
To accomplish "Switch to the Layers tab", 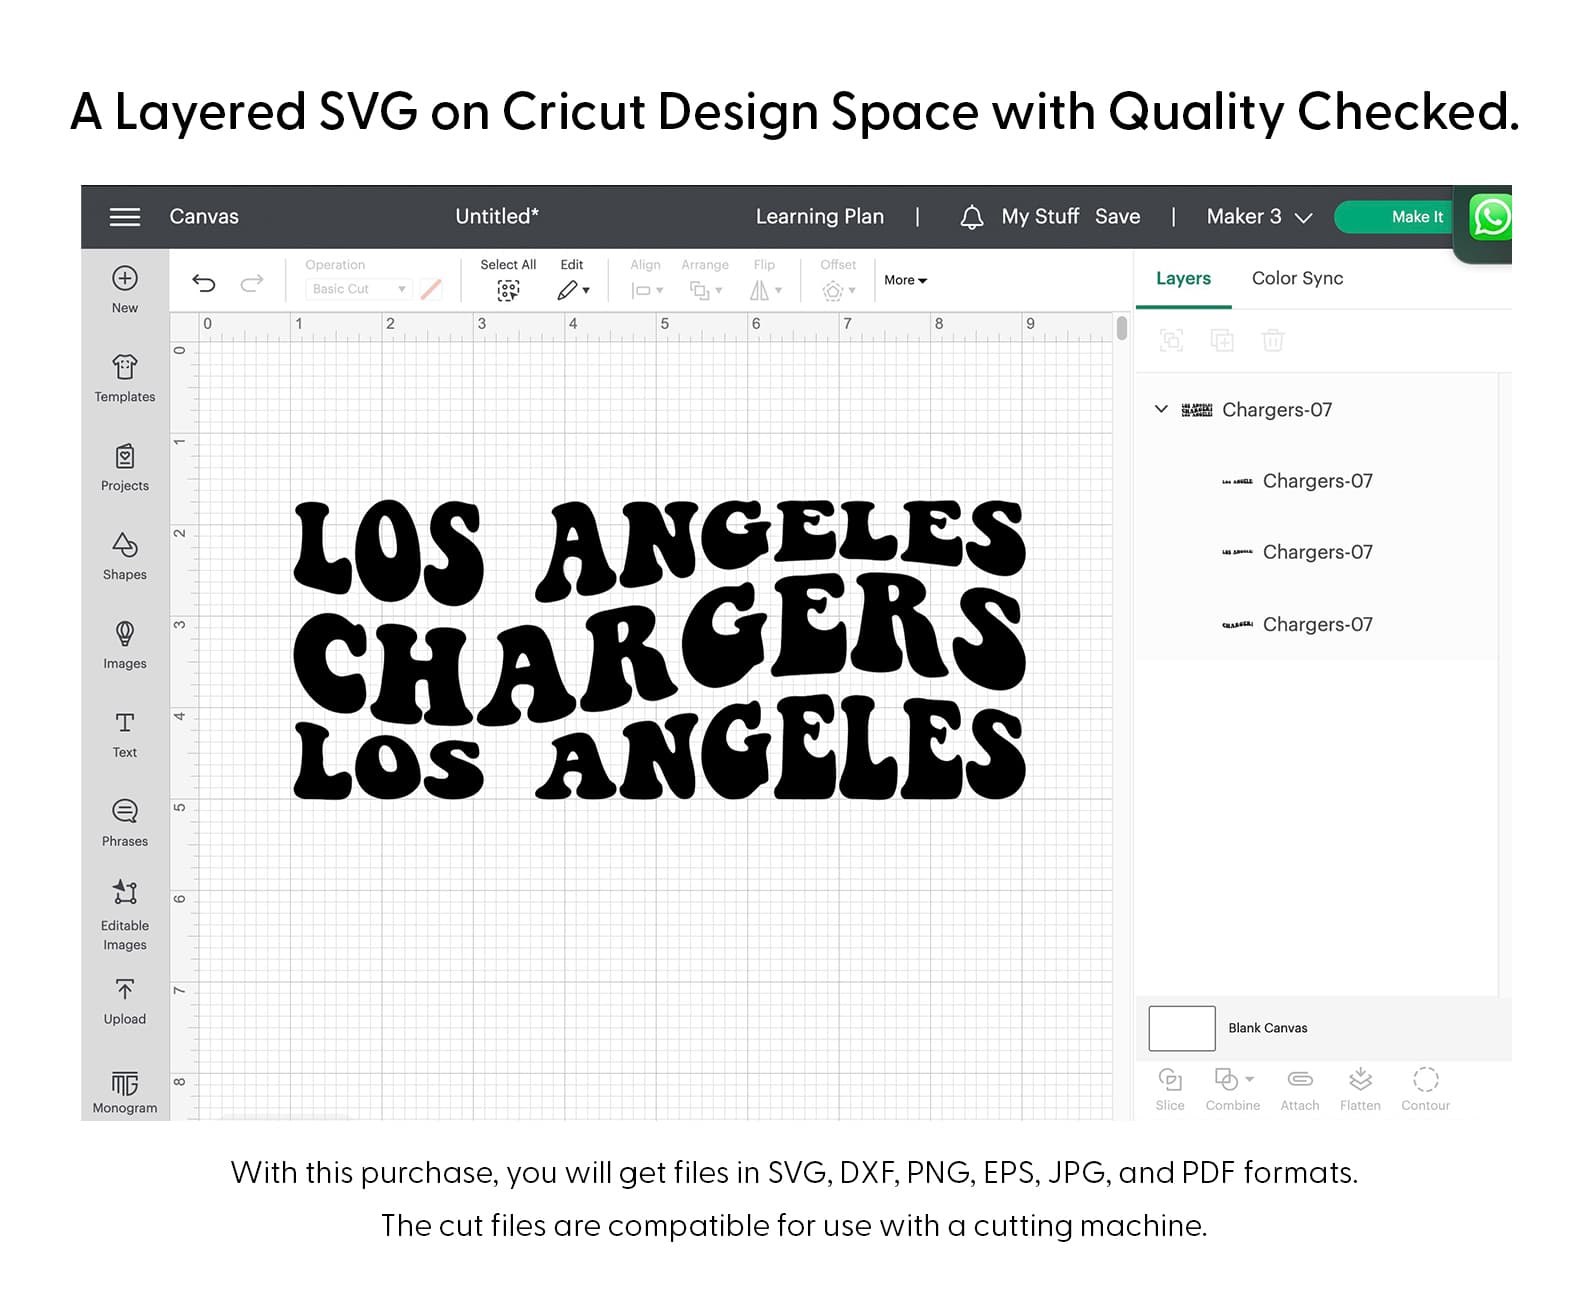I will [1183, 279].
